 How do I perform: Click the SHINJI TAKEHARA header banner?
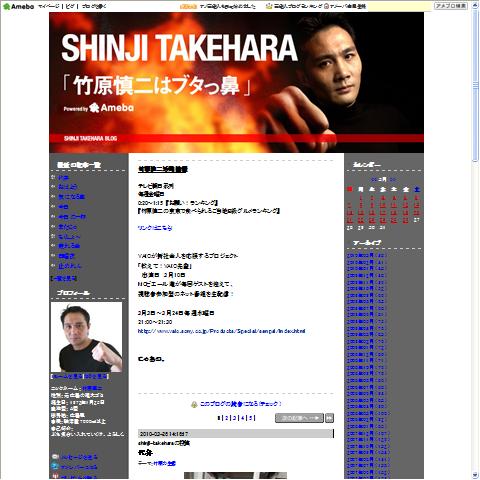pos(236,83)
